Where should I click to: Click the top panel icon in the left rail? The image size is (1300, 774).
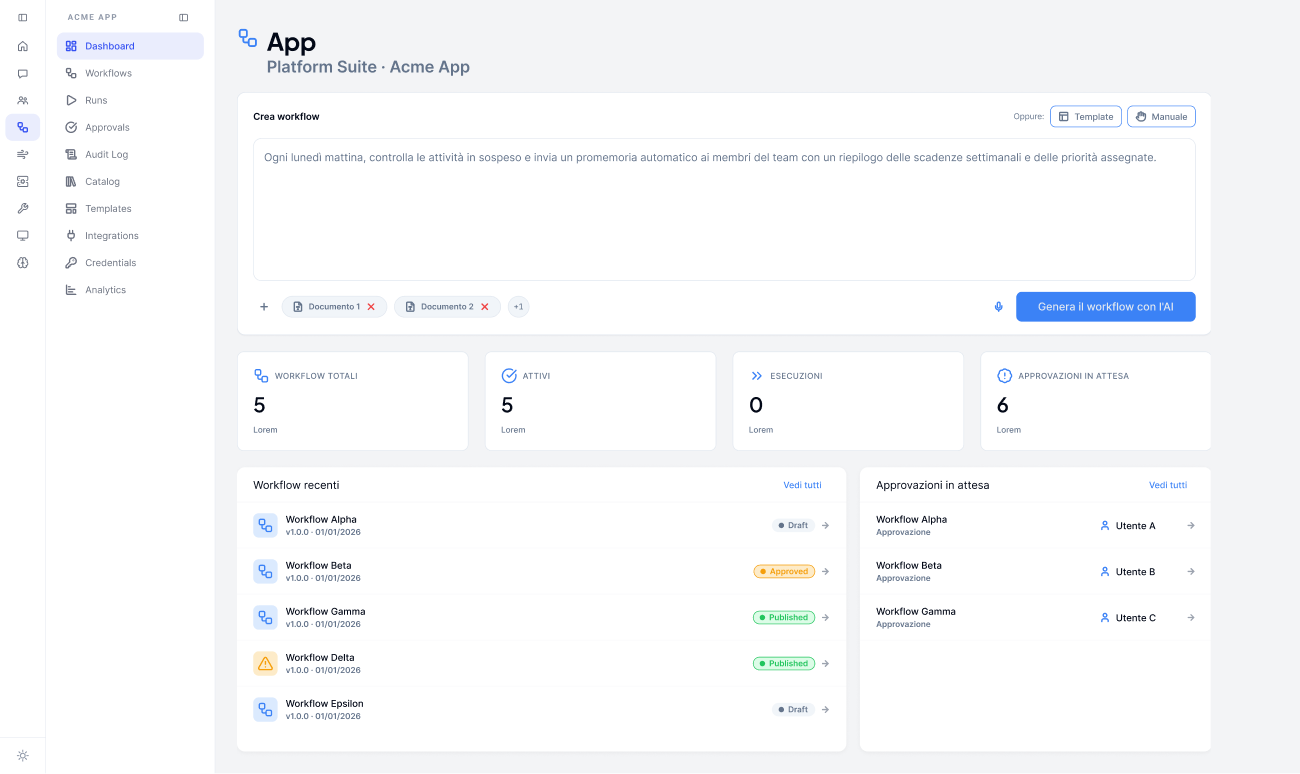pyautogui.click(x=22, y=17)
